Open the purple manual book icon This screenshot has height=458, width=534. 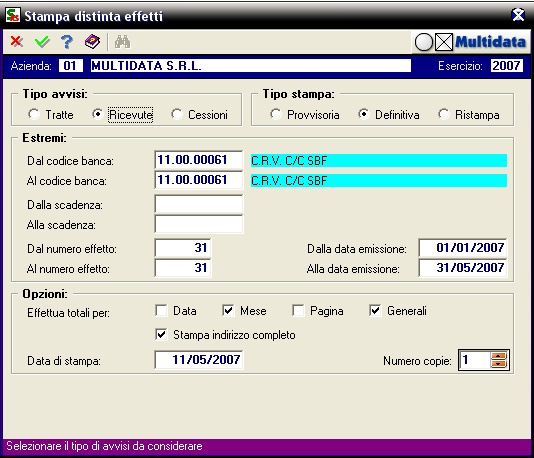pyautogui.click(x=92, y=42)
